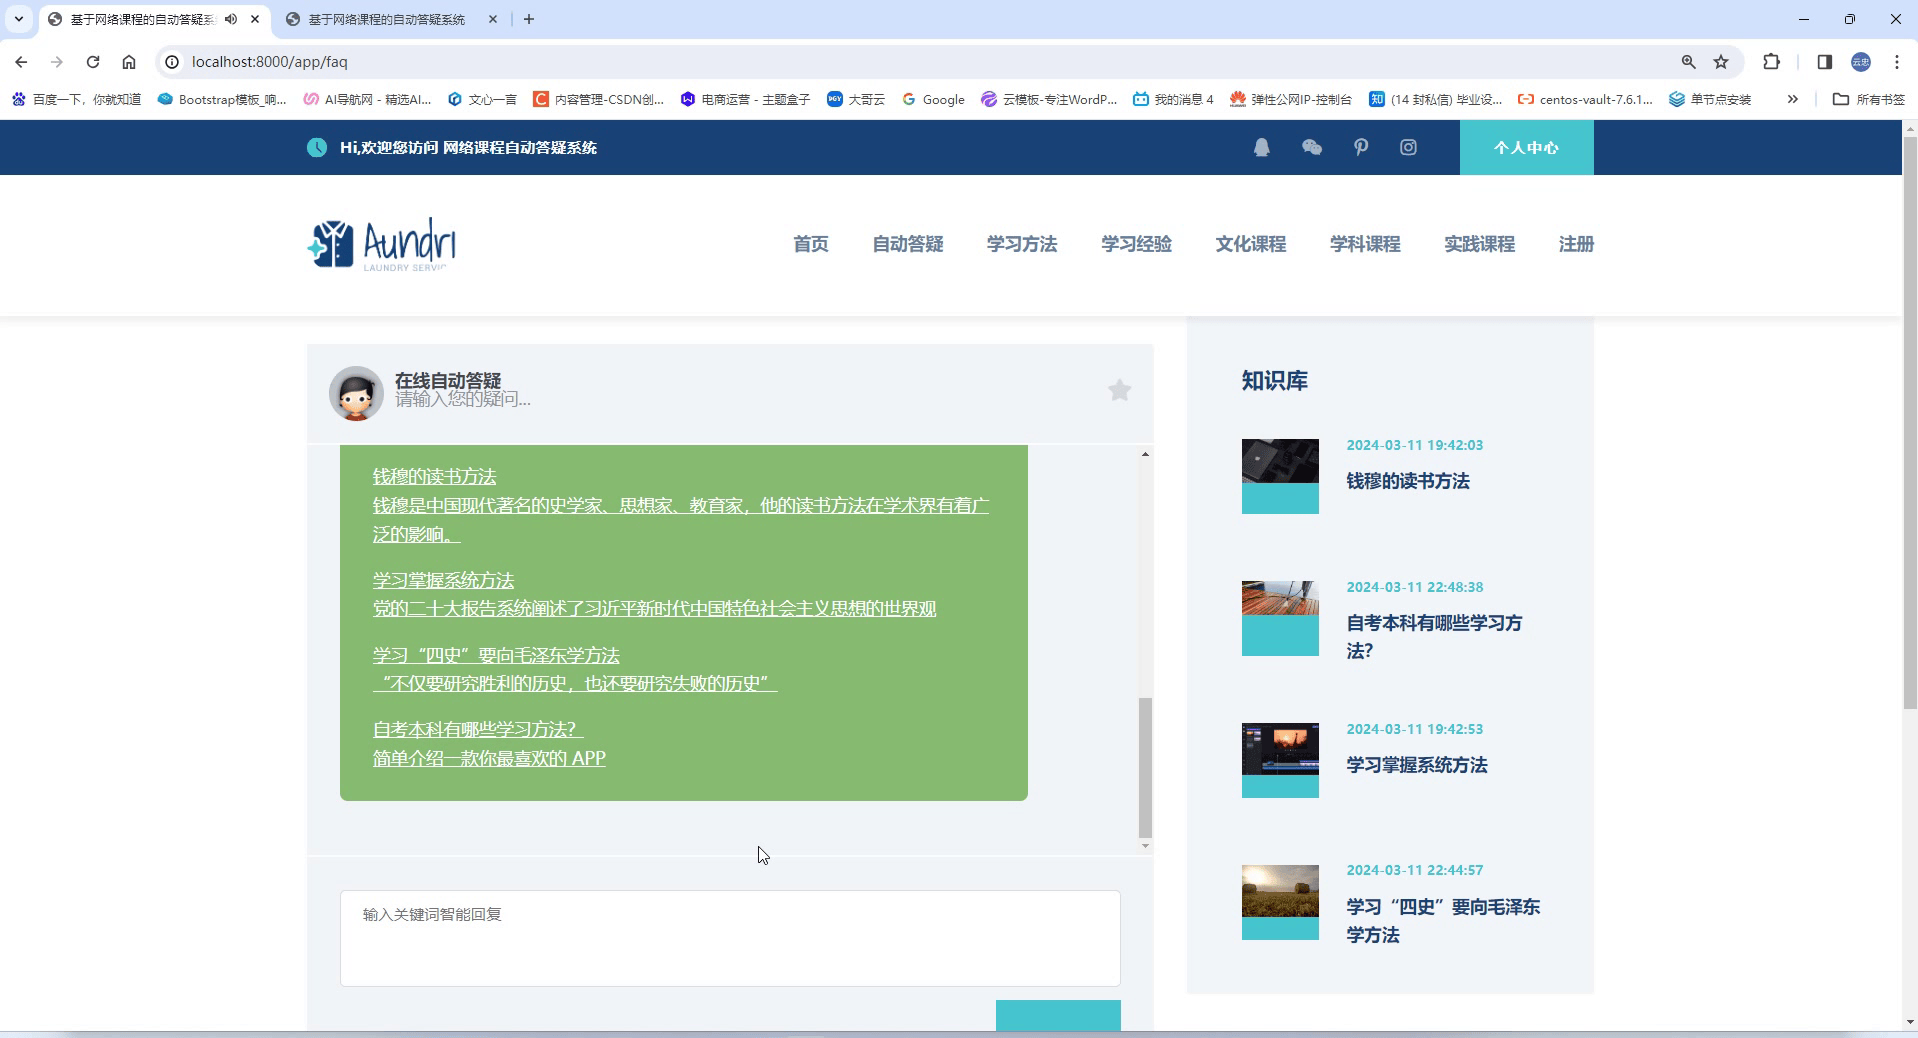This screenshot has height=1038, width=1918.
Task: Open 学科课程 nav item
Action: click(1365, 244)
